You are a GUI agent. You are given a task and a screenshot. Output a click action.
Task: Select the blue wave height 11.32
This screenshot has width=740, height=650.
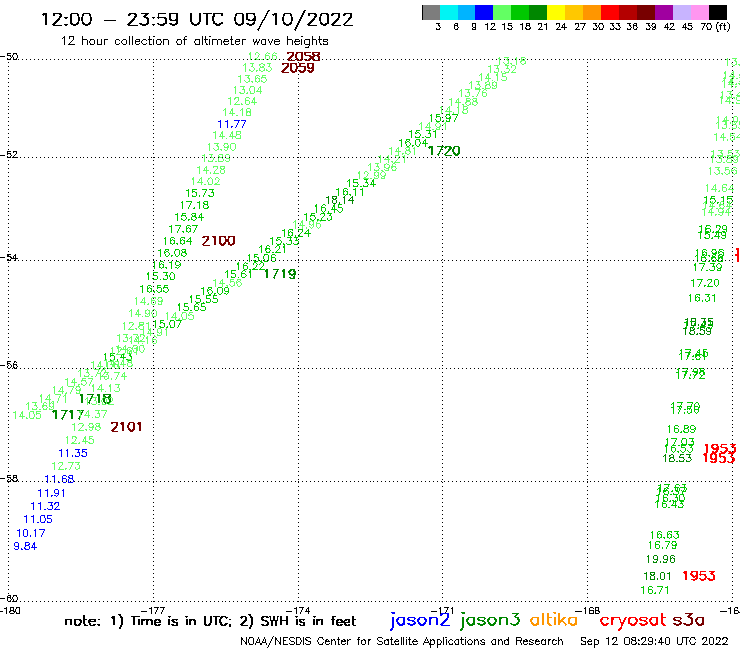45,506
